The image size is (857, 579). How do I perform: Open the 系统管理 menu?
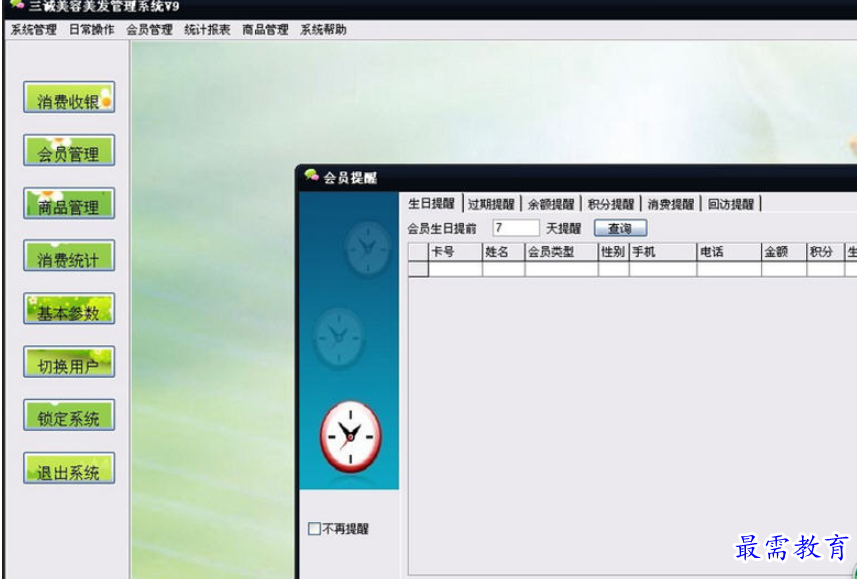pyautogui.click(x=34, y=30)
